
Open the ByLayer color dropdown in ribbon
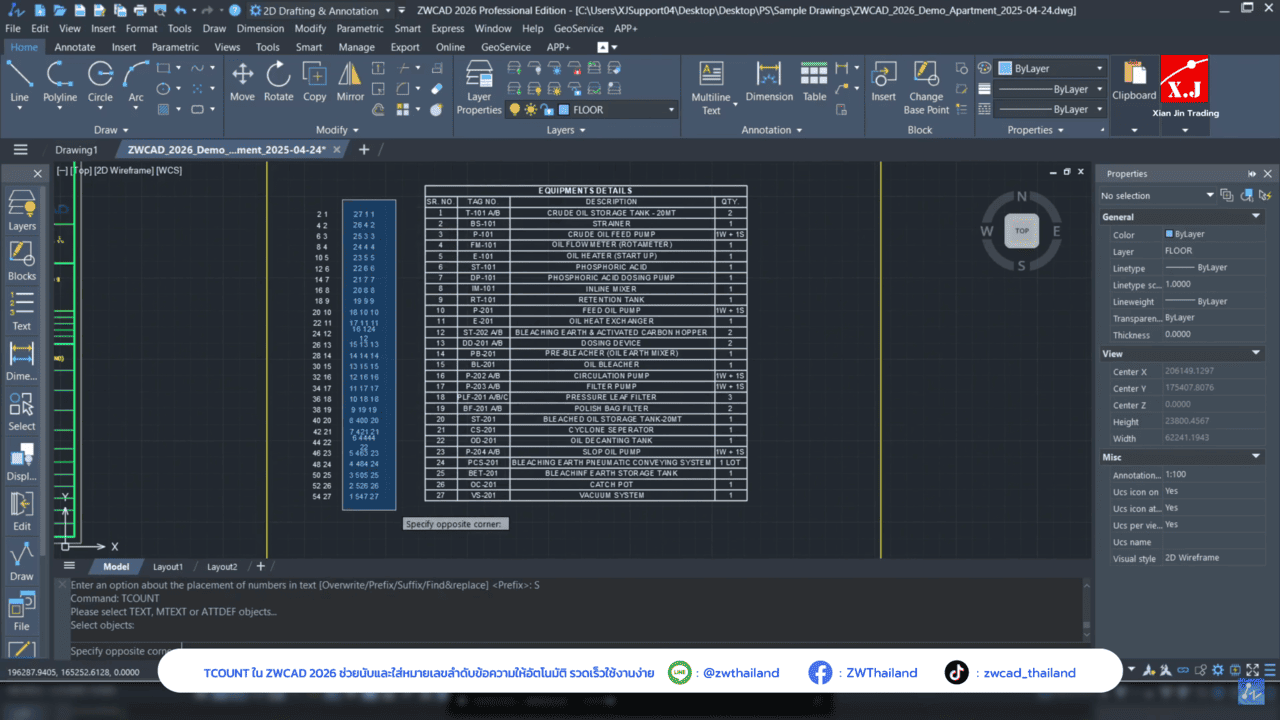pos(1099,69)
